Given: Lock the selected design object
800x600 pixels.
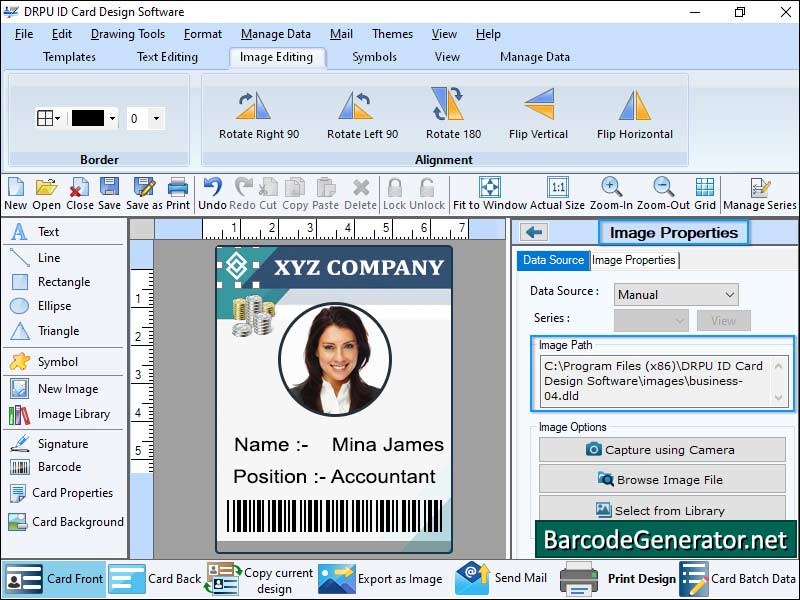Looking at the screenshot, I should (x=393, y=192).
